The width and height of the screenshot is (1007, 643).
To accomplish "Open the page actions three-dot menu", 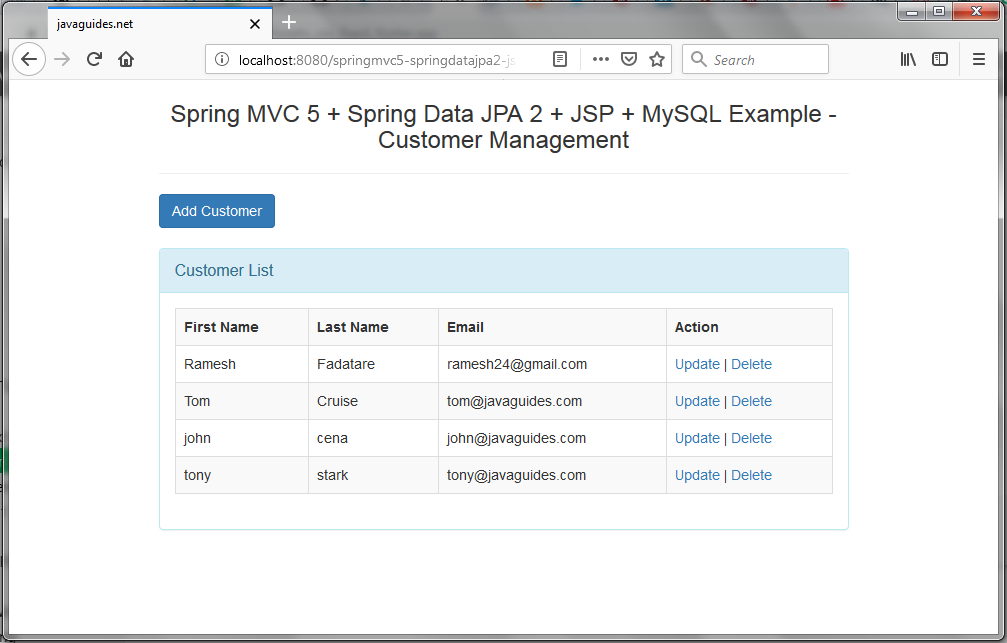I will click(600, 60).
